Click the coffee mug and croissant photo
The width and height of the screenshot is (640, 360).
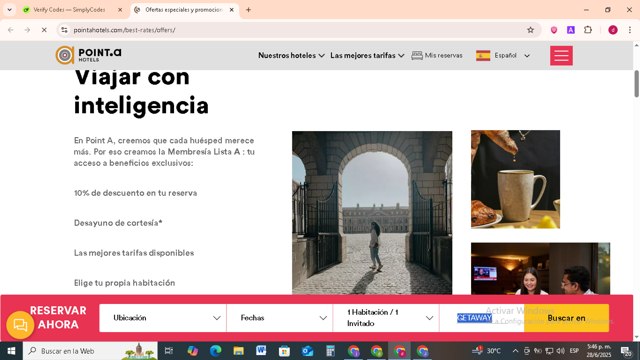[x=516, y=179]
